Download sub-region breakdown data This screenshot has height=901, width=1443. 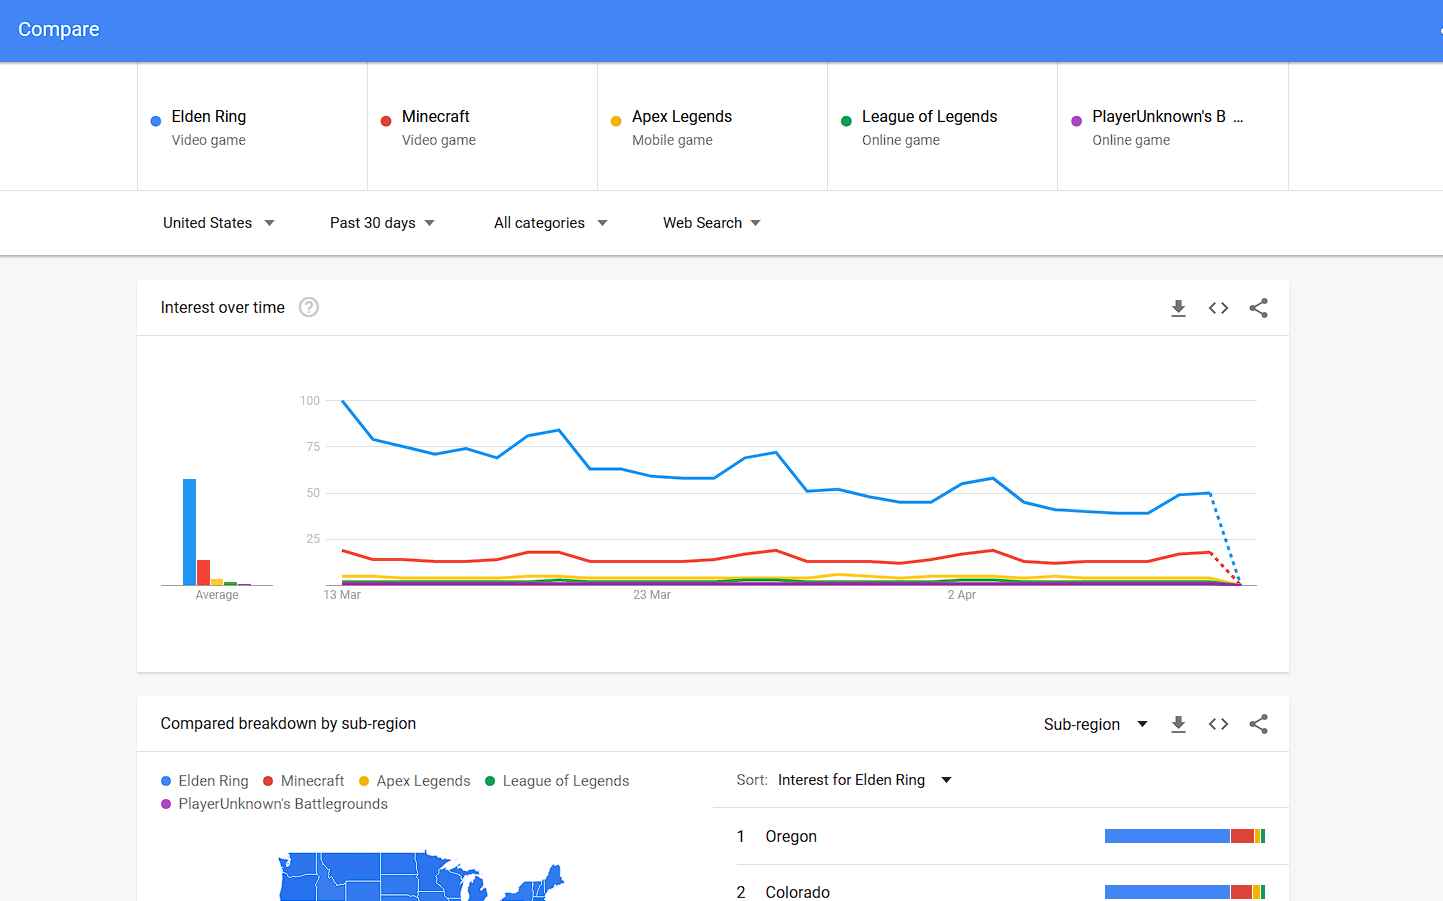coord(1178,724)
